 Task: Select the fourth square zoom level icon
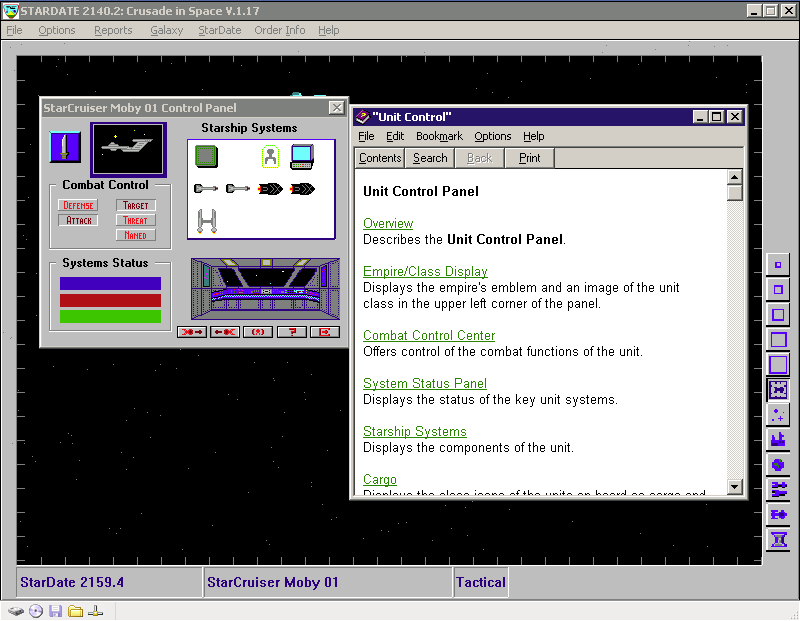click(x=778, y=340)
